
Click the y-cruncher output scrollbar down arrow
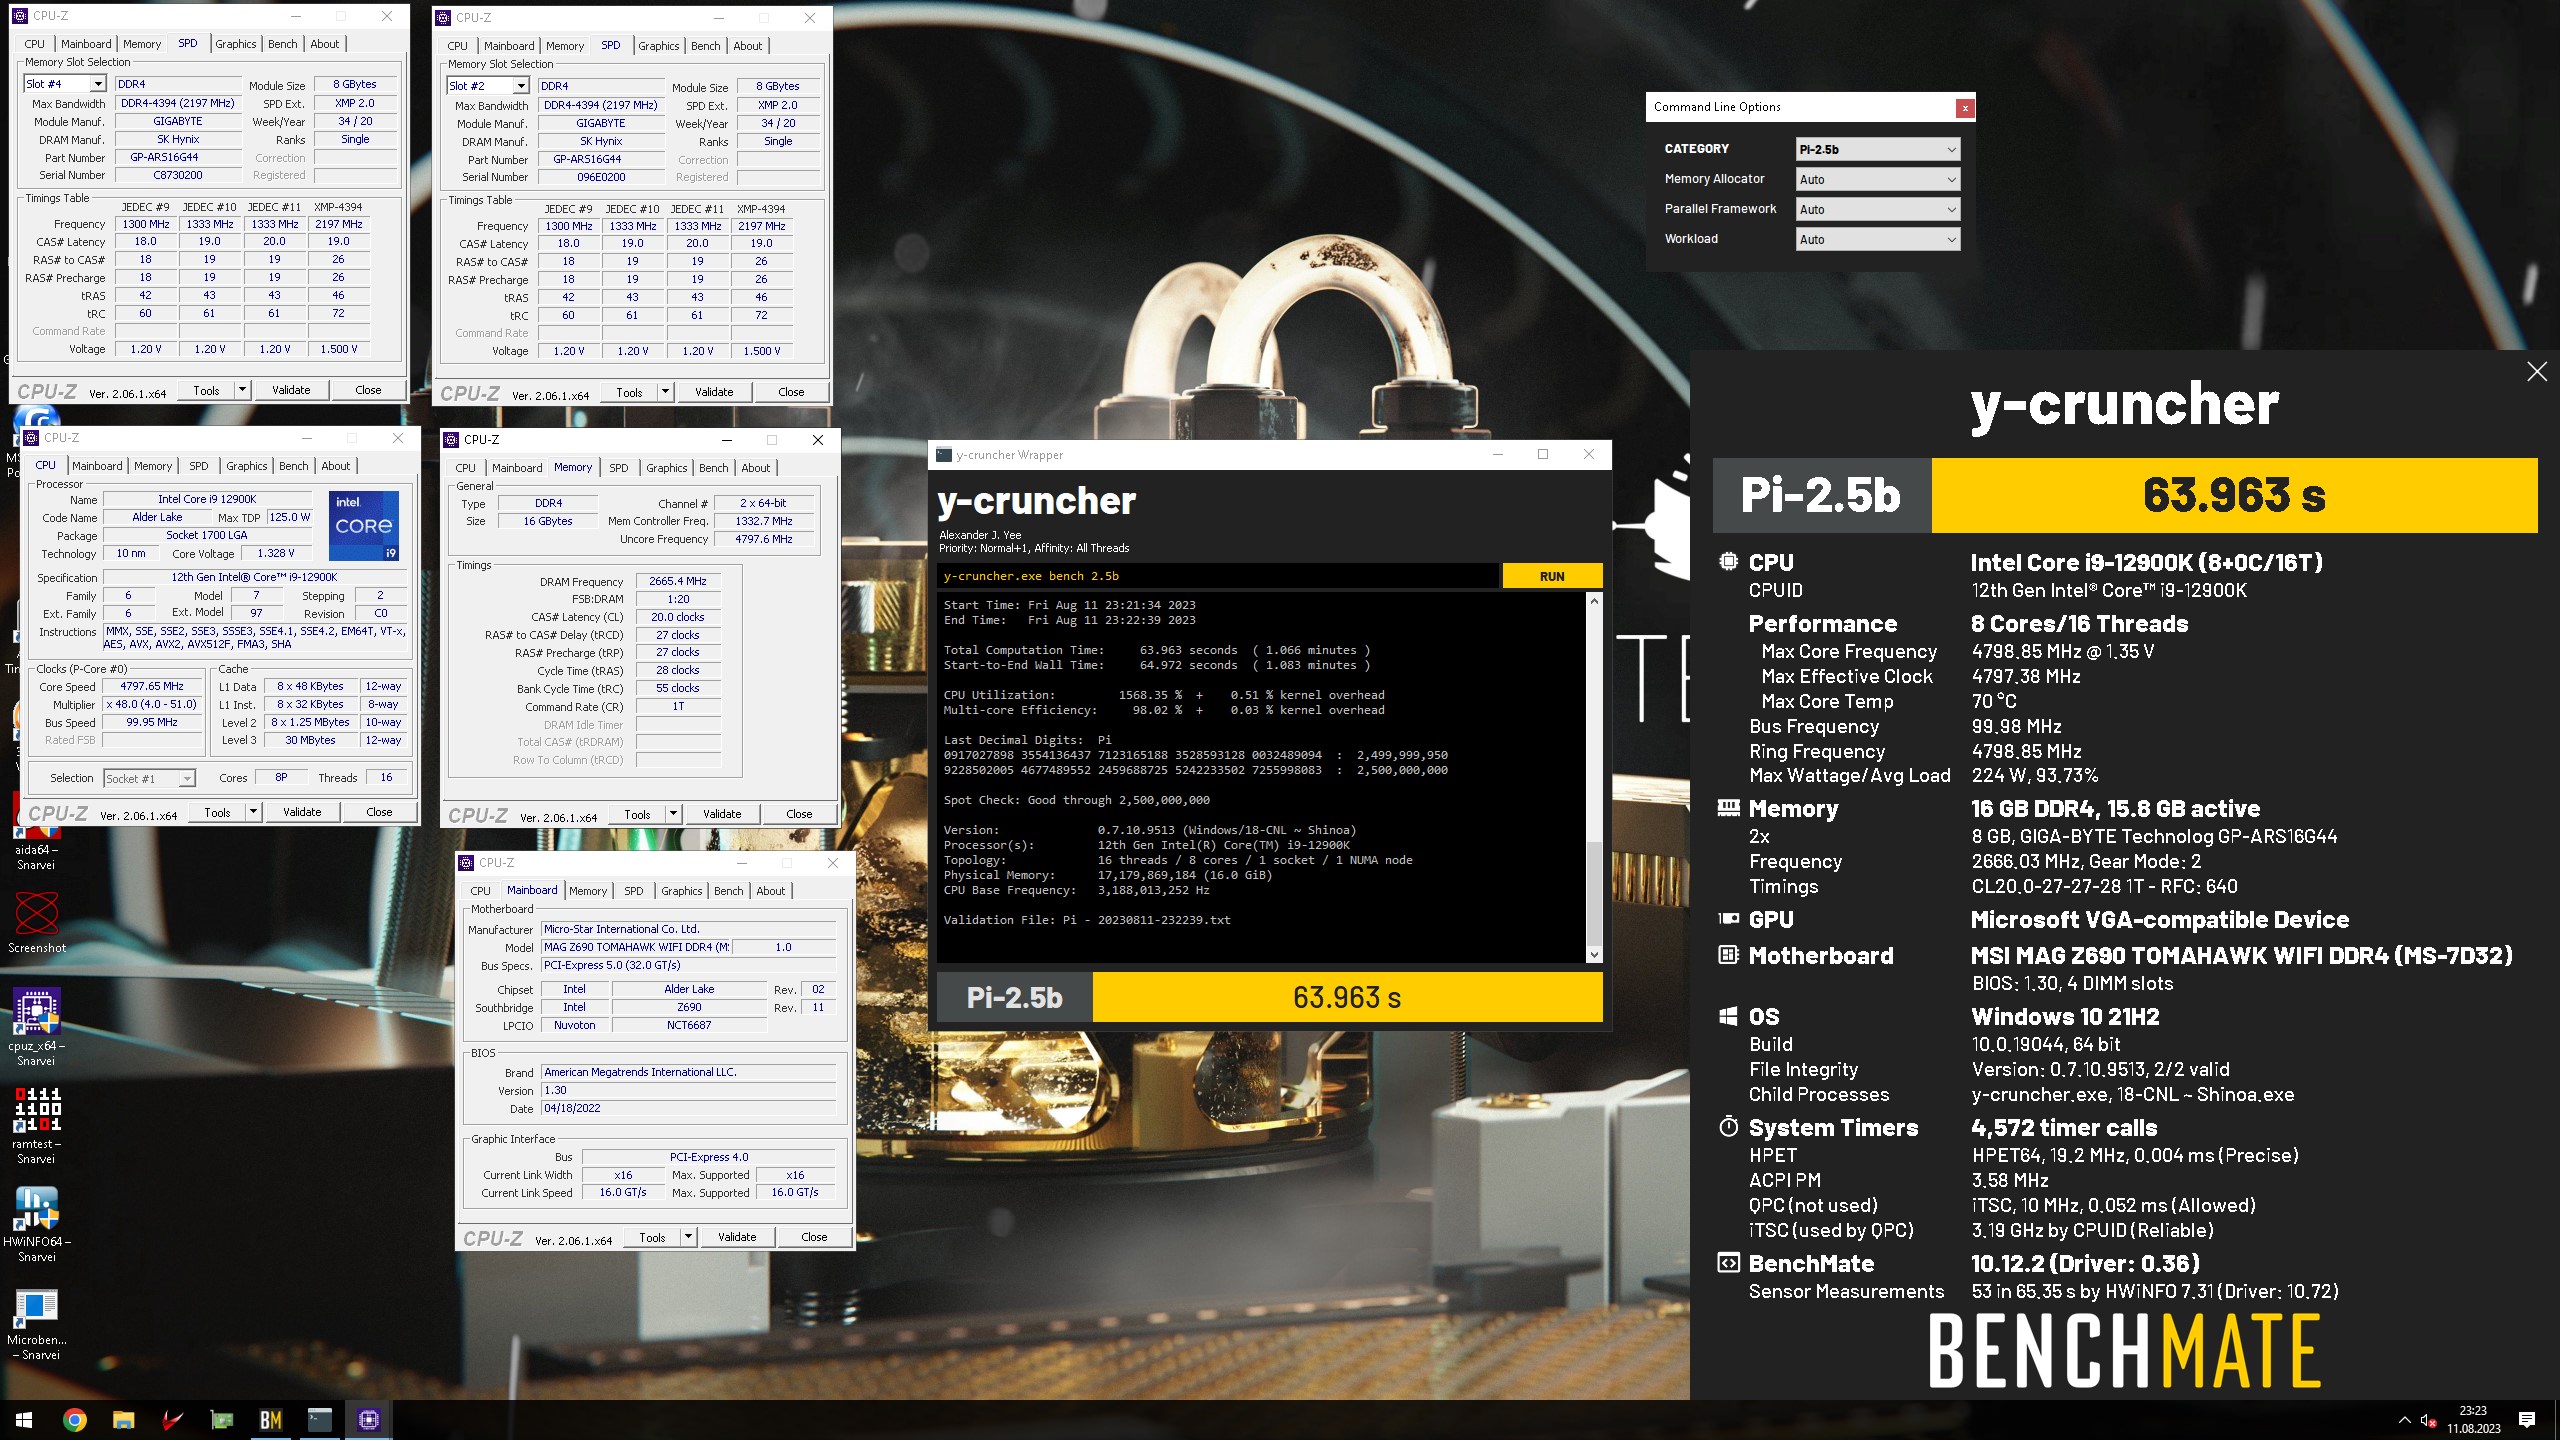pyautogui.click(x=1594, y=955)
